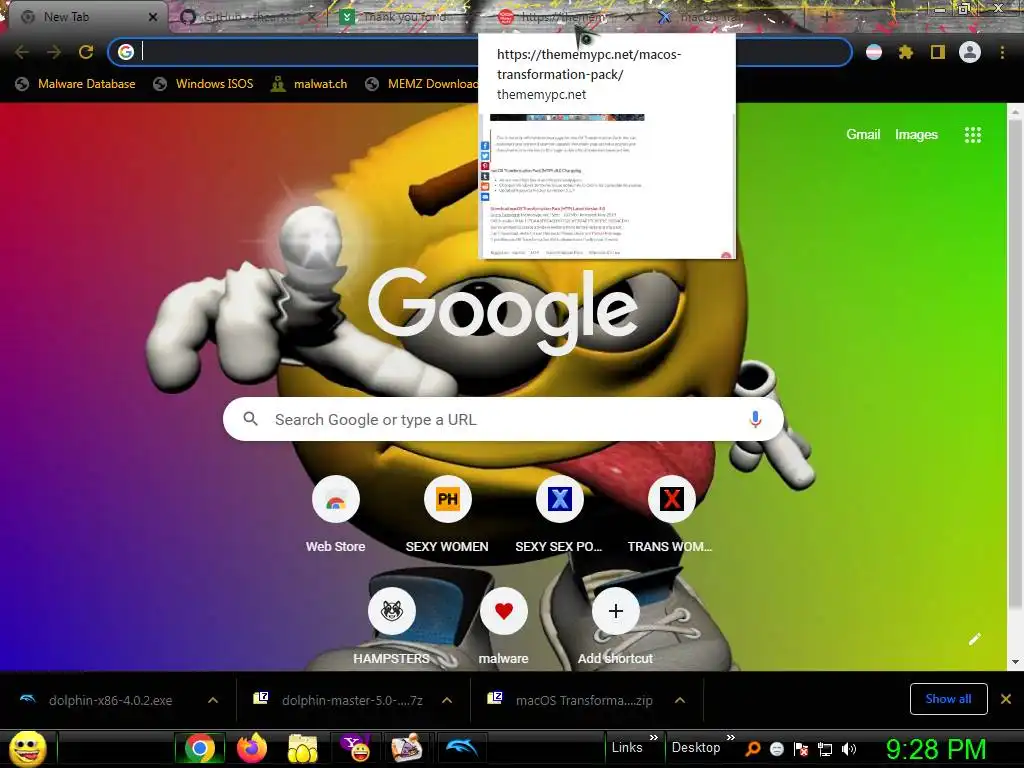Close the New Tab tab

[x=153, y=17]
